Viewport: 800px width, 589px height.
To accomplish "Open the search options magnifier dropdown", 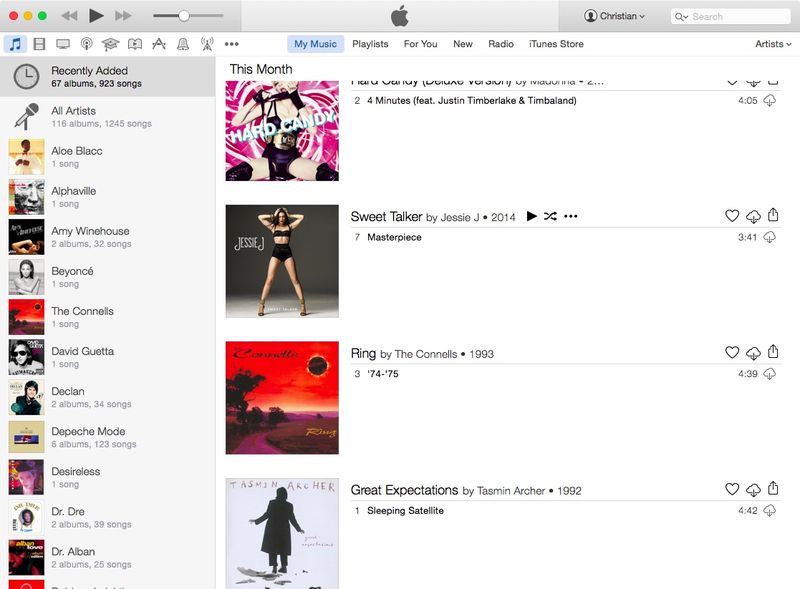I will coord(681,16).
